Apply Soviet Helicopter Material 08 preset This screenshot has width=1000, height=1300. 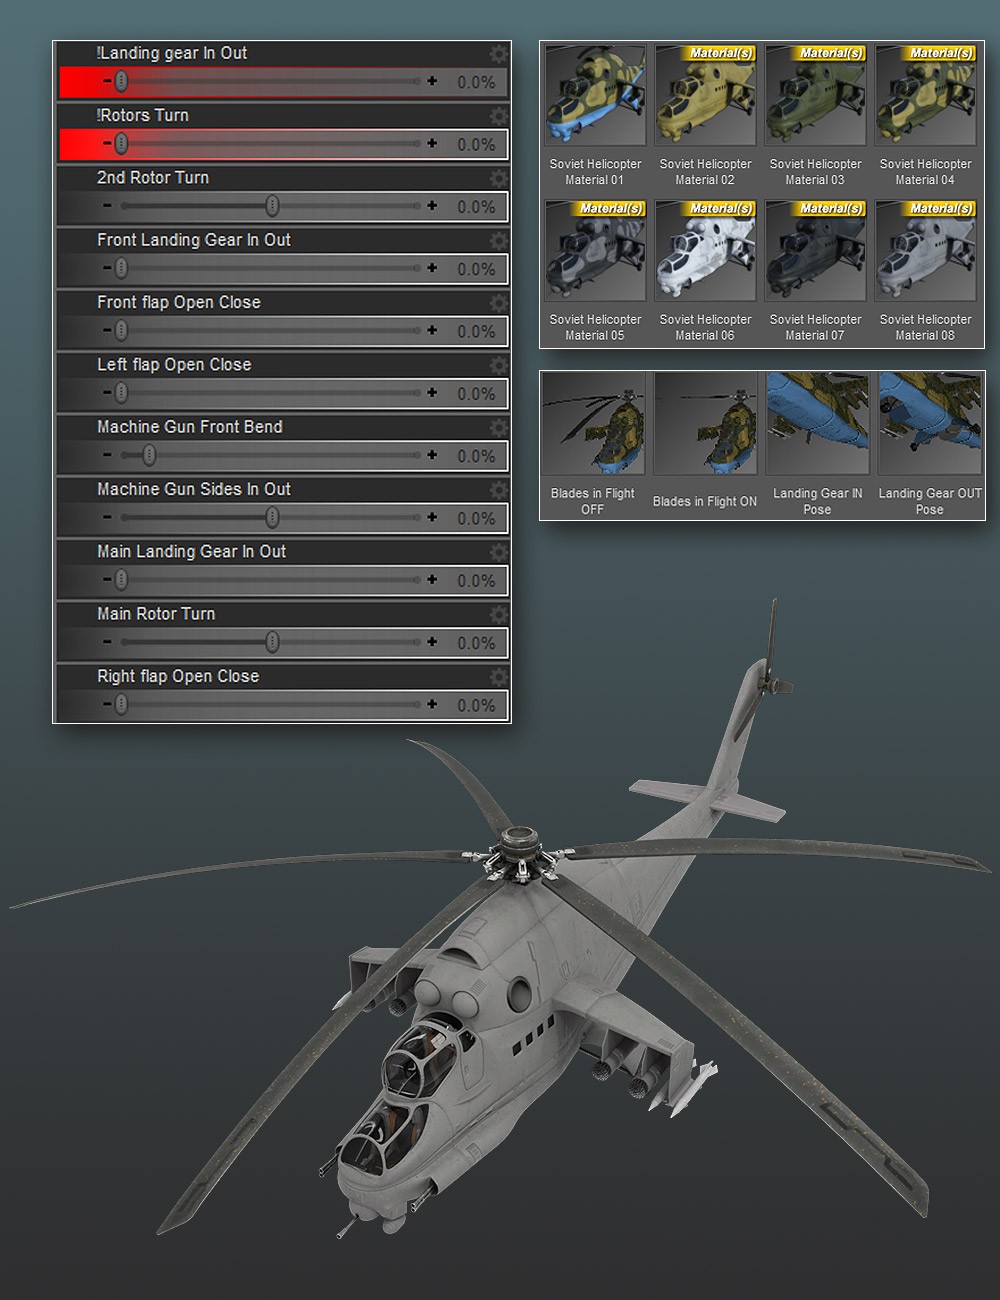click(x=925, y=271)
